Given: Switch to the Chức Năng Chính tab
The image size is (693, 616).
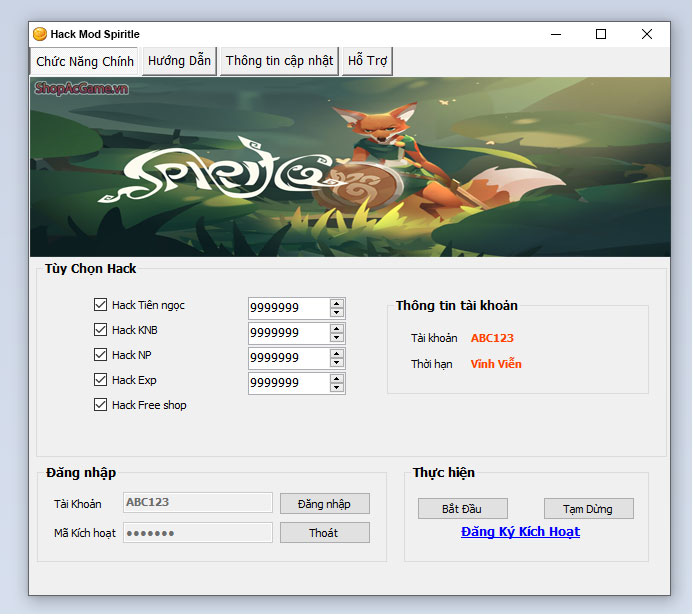Looking at the screenshot, I should [x=85, y=61].
